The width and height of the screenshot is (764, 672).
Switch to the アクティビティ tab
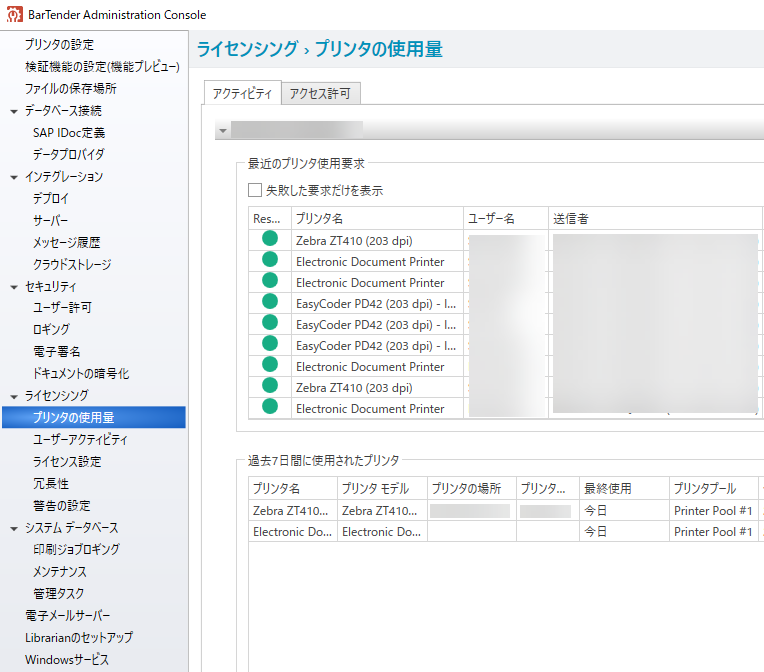(242, 93)
